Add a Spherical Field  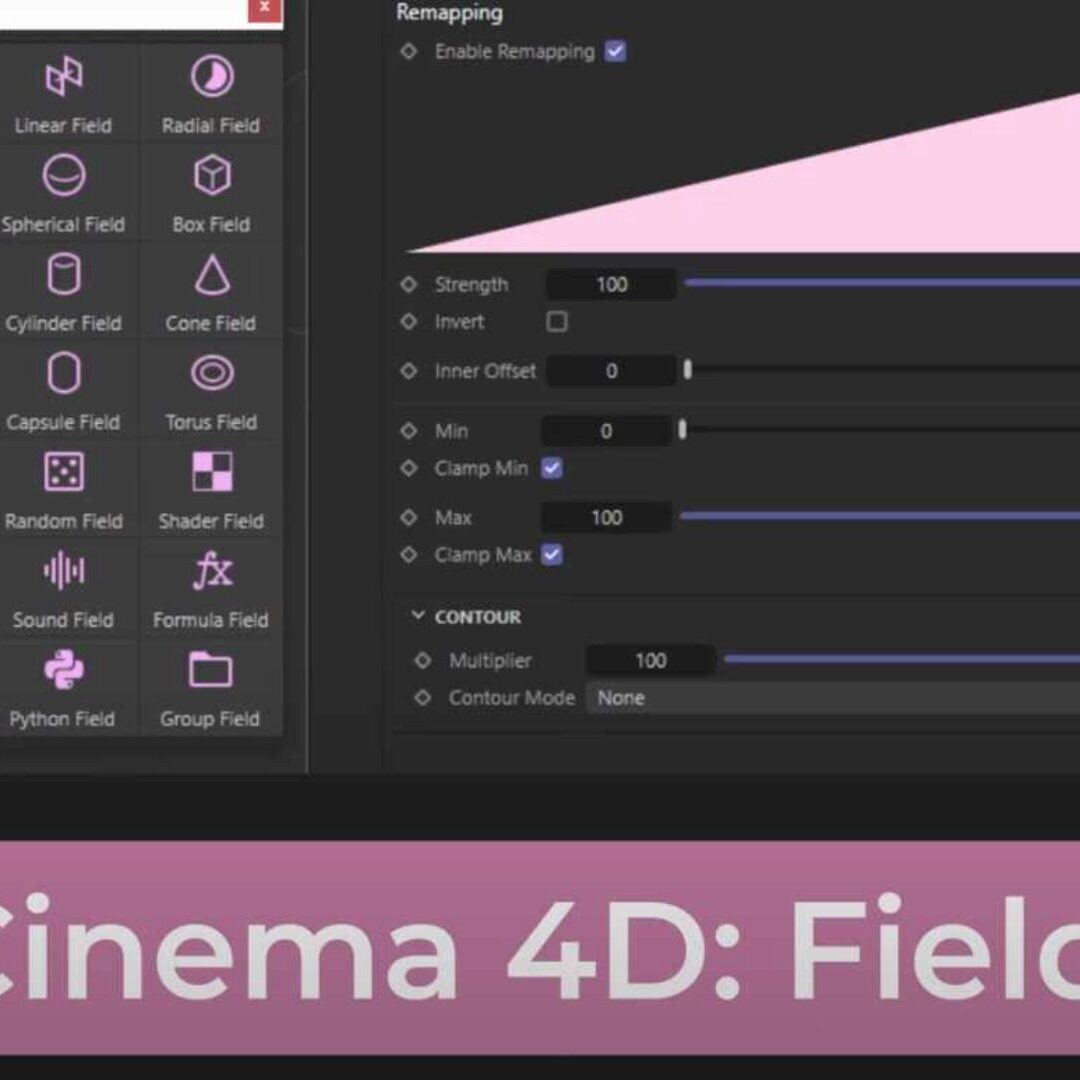(x=63, y=177)
